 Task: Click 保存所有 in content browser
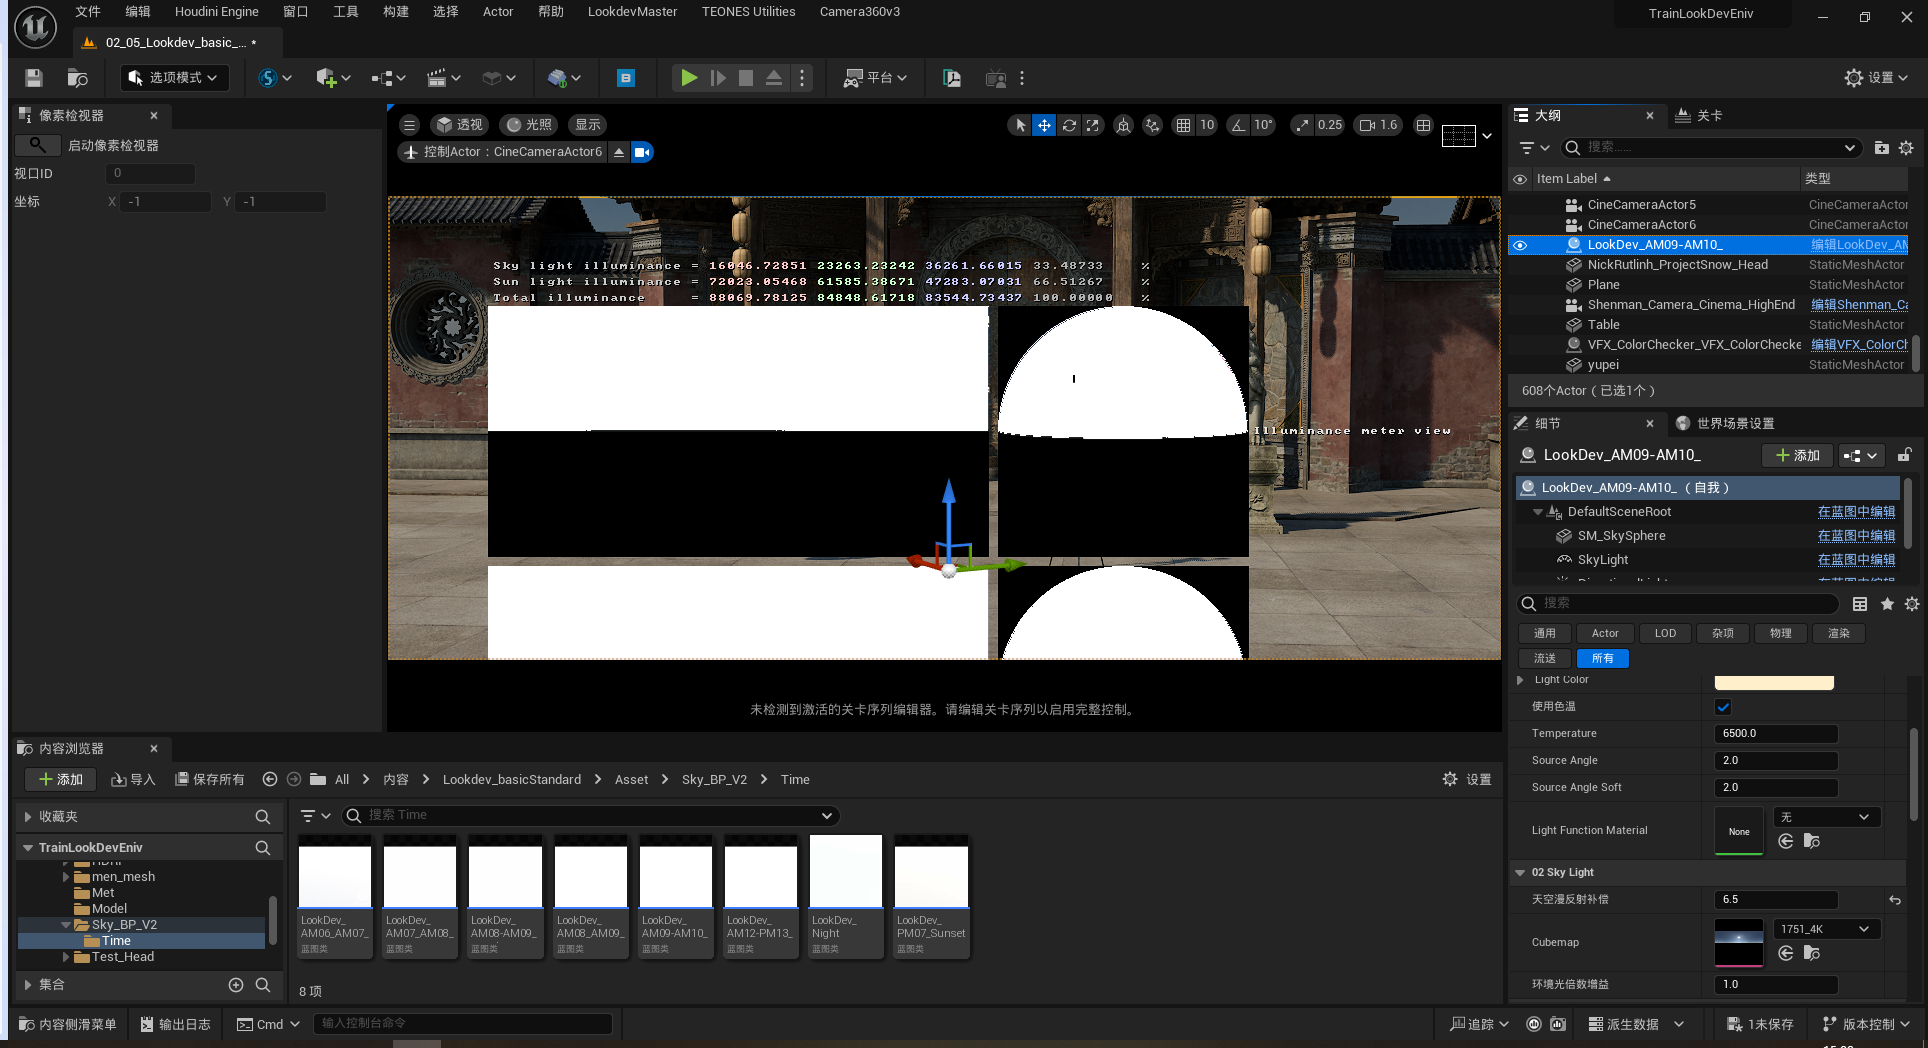click(210, 780)
